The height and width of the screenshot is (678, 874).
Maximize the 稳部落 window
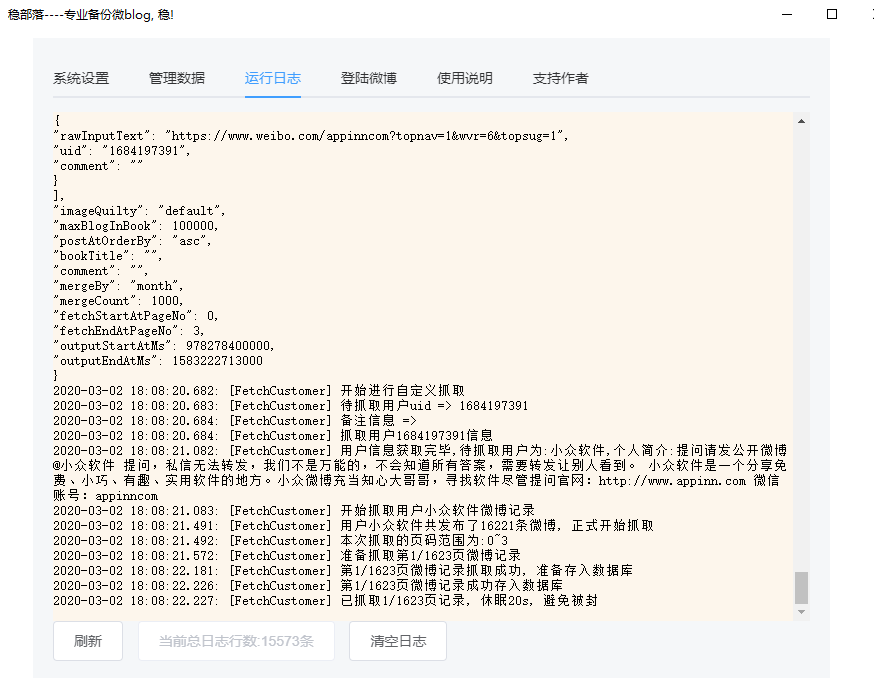[832, 14]
